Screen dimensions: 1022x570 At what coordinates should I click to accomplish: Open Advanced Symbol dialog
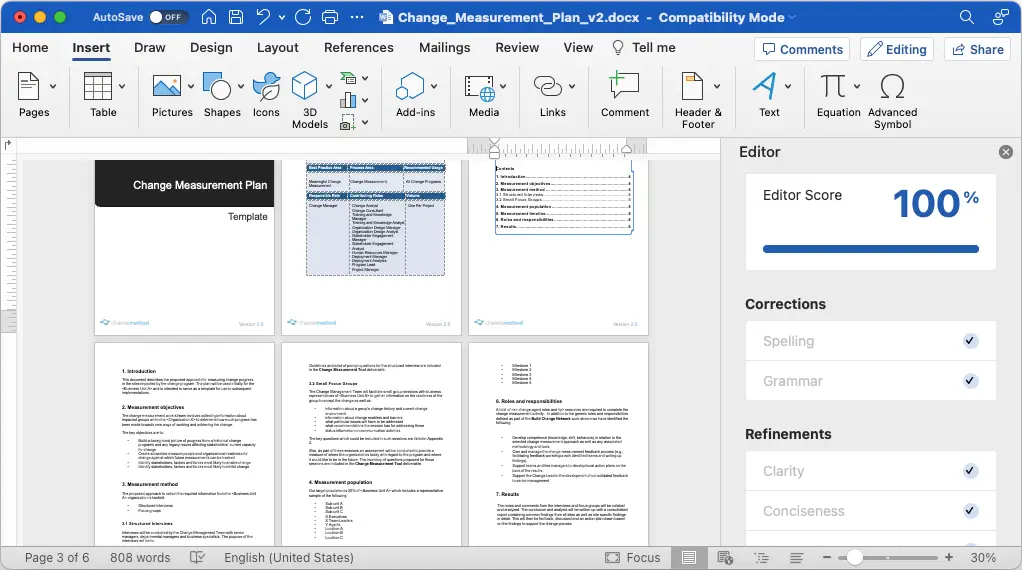click(892, 100)
